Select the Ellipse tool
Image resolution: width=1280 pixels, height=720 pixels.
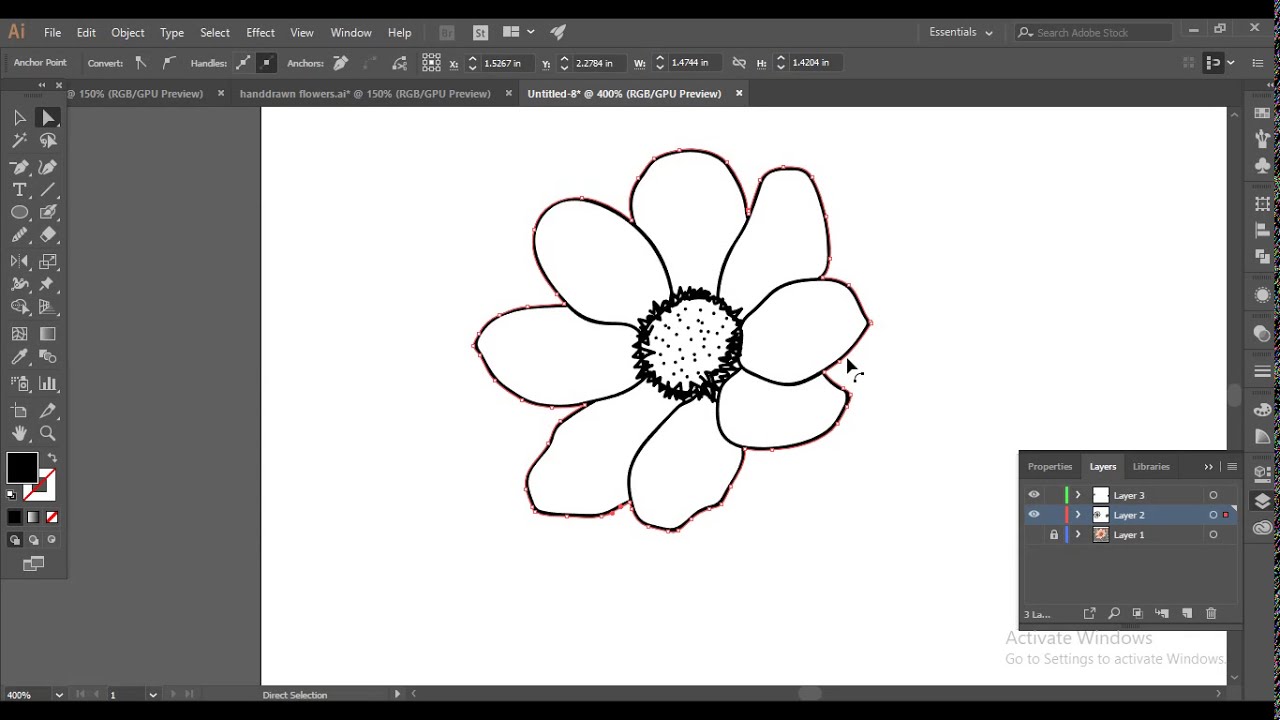pyautogui.click(x=19, y=212)
